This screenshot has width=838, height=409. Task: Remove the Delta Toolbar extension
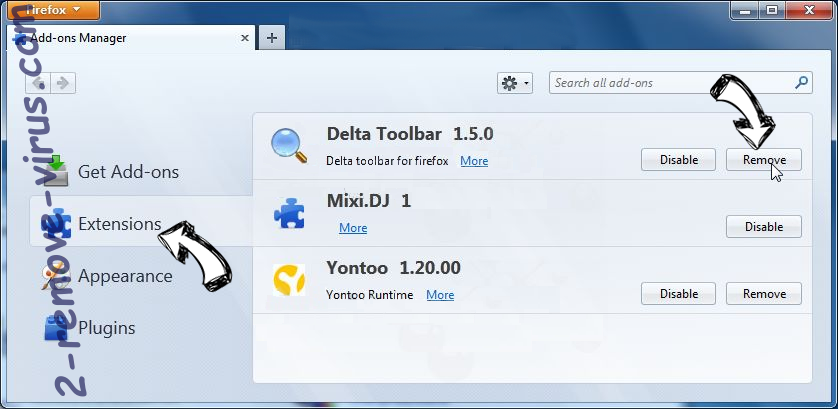[x=763, y=160]
